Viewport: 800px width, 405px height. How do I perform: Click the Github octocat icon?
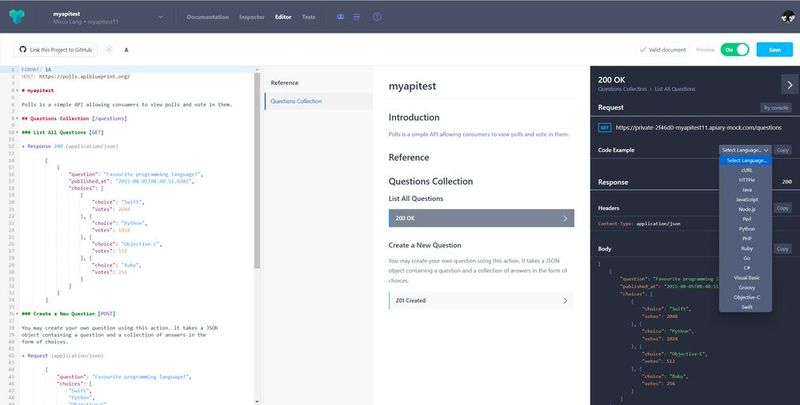pos(22,49)
